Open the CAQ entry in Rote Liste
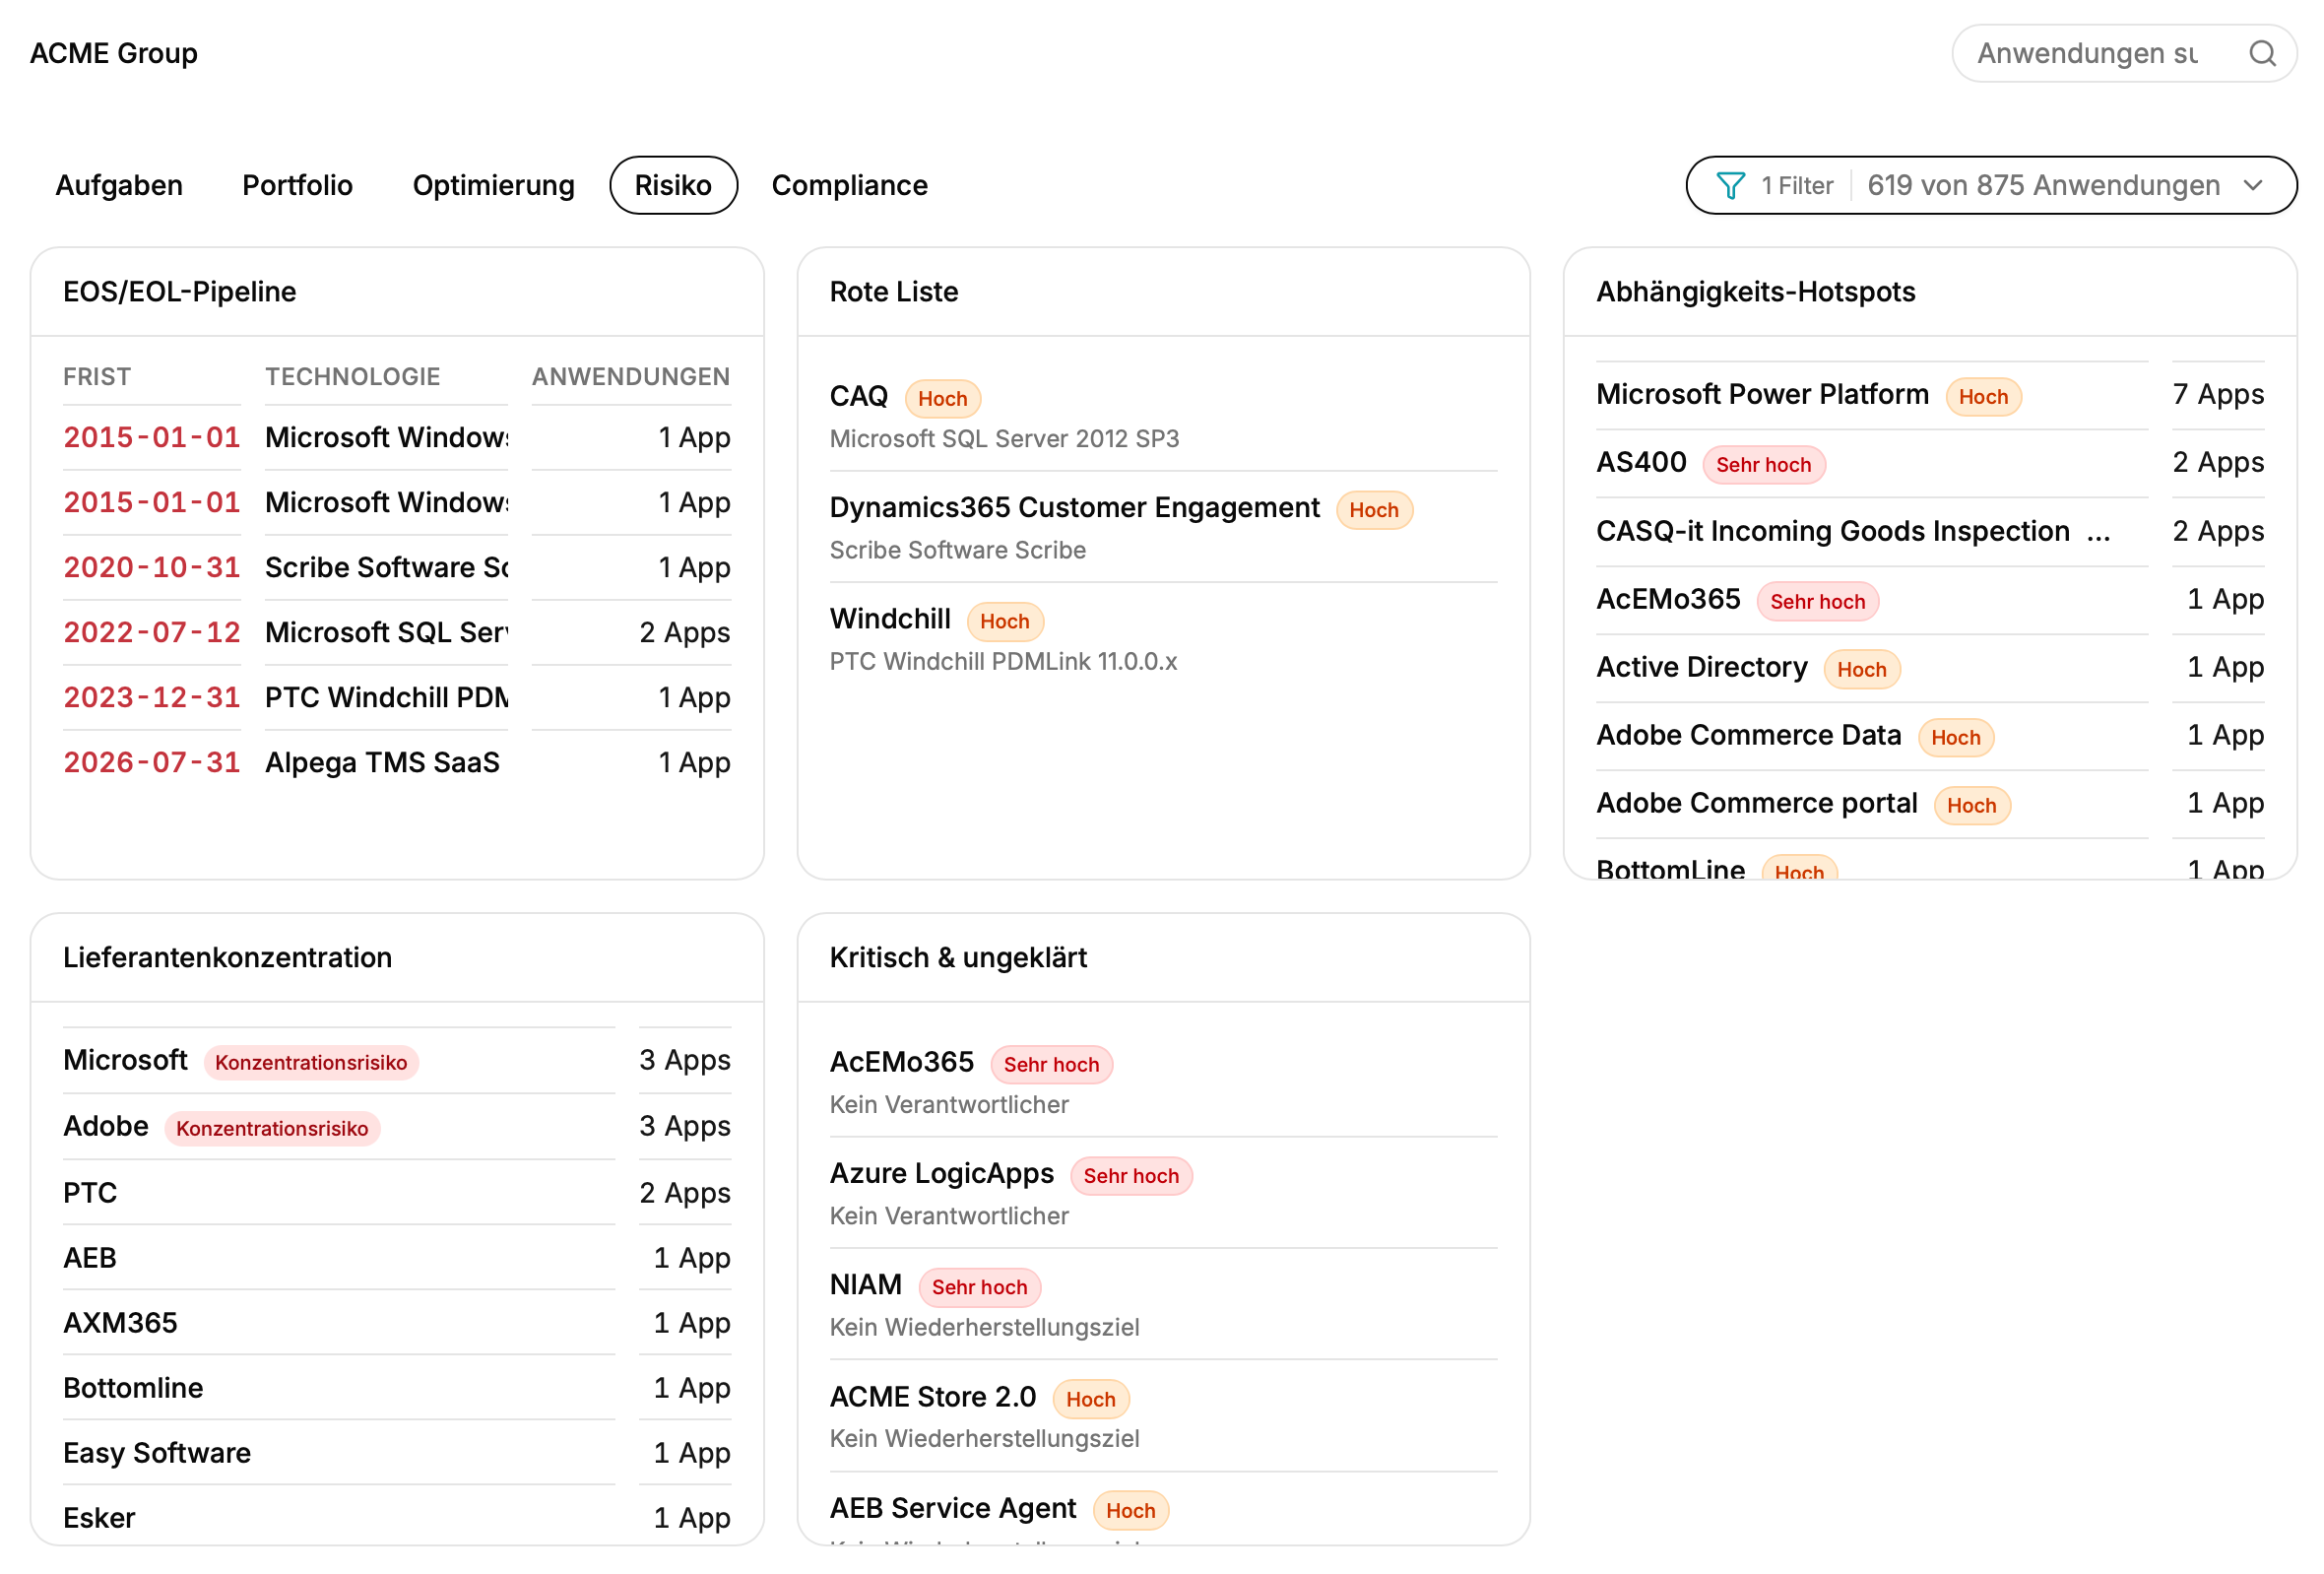Image resolution: width=2324 pixels, height=1574 pixels. coord(1163,416)
